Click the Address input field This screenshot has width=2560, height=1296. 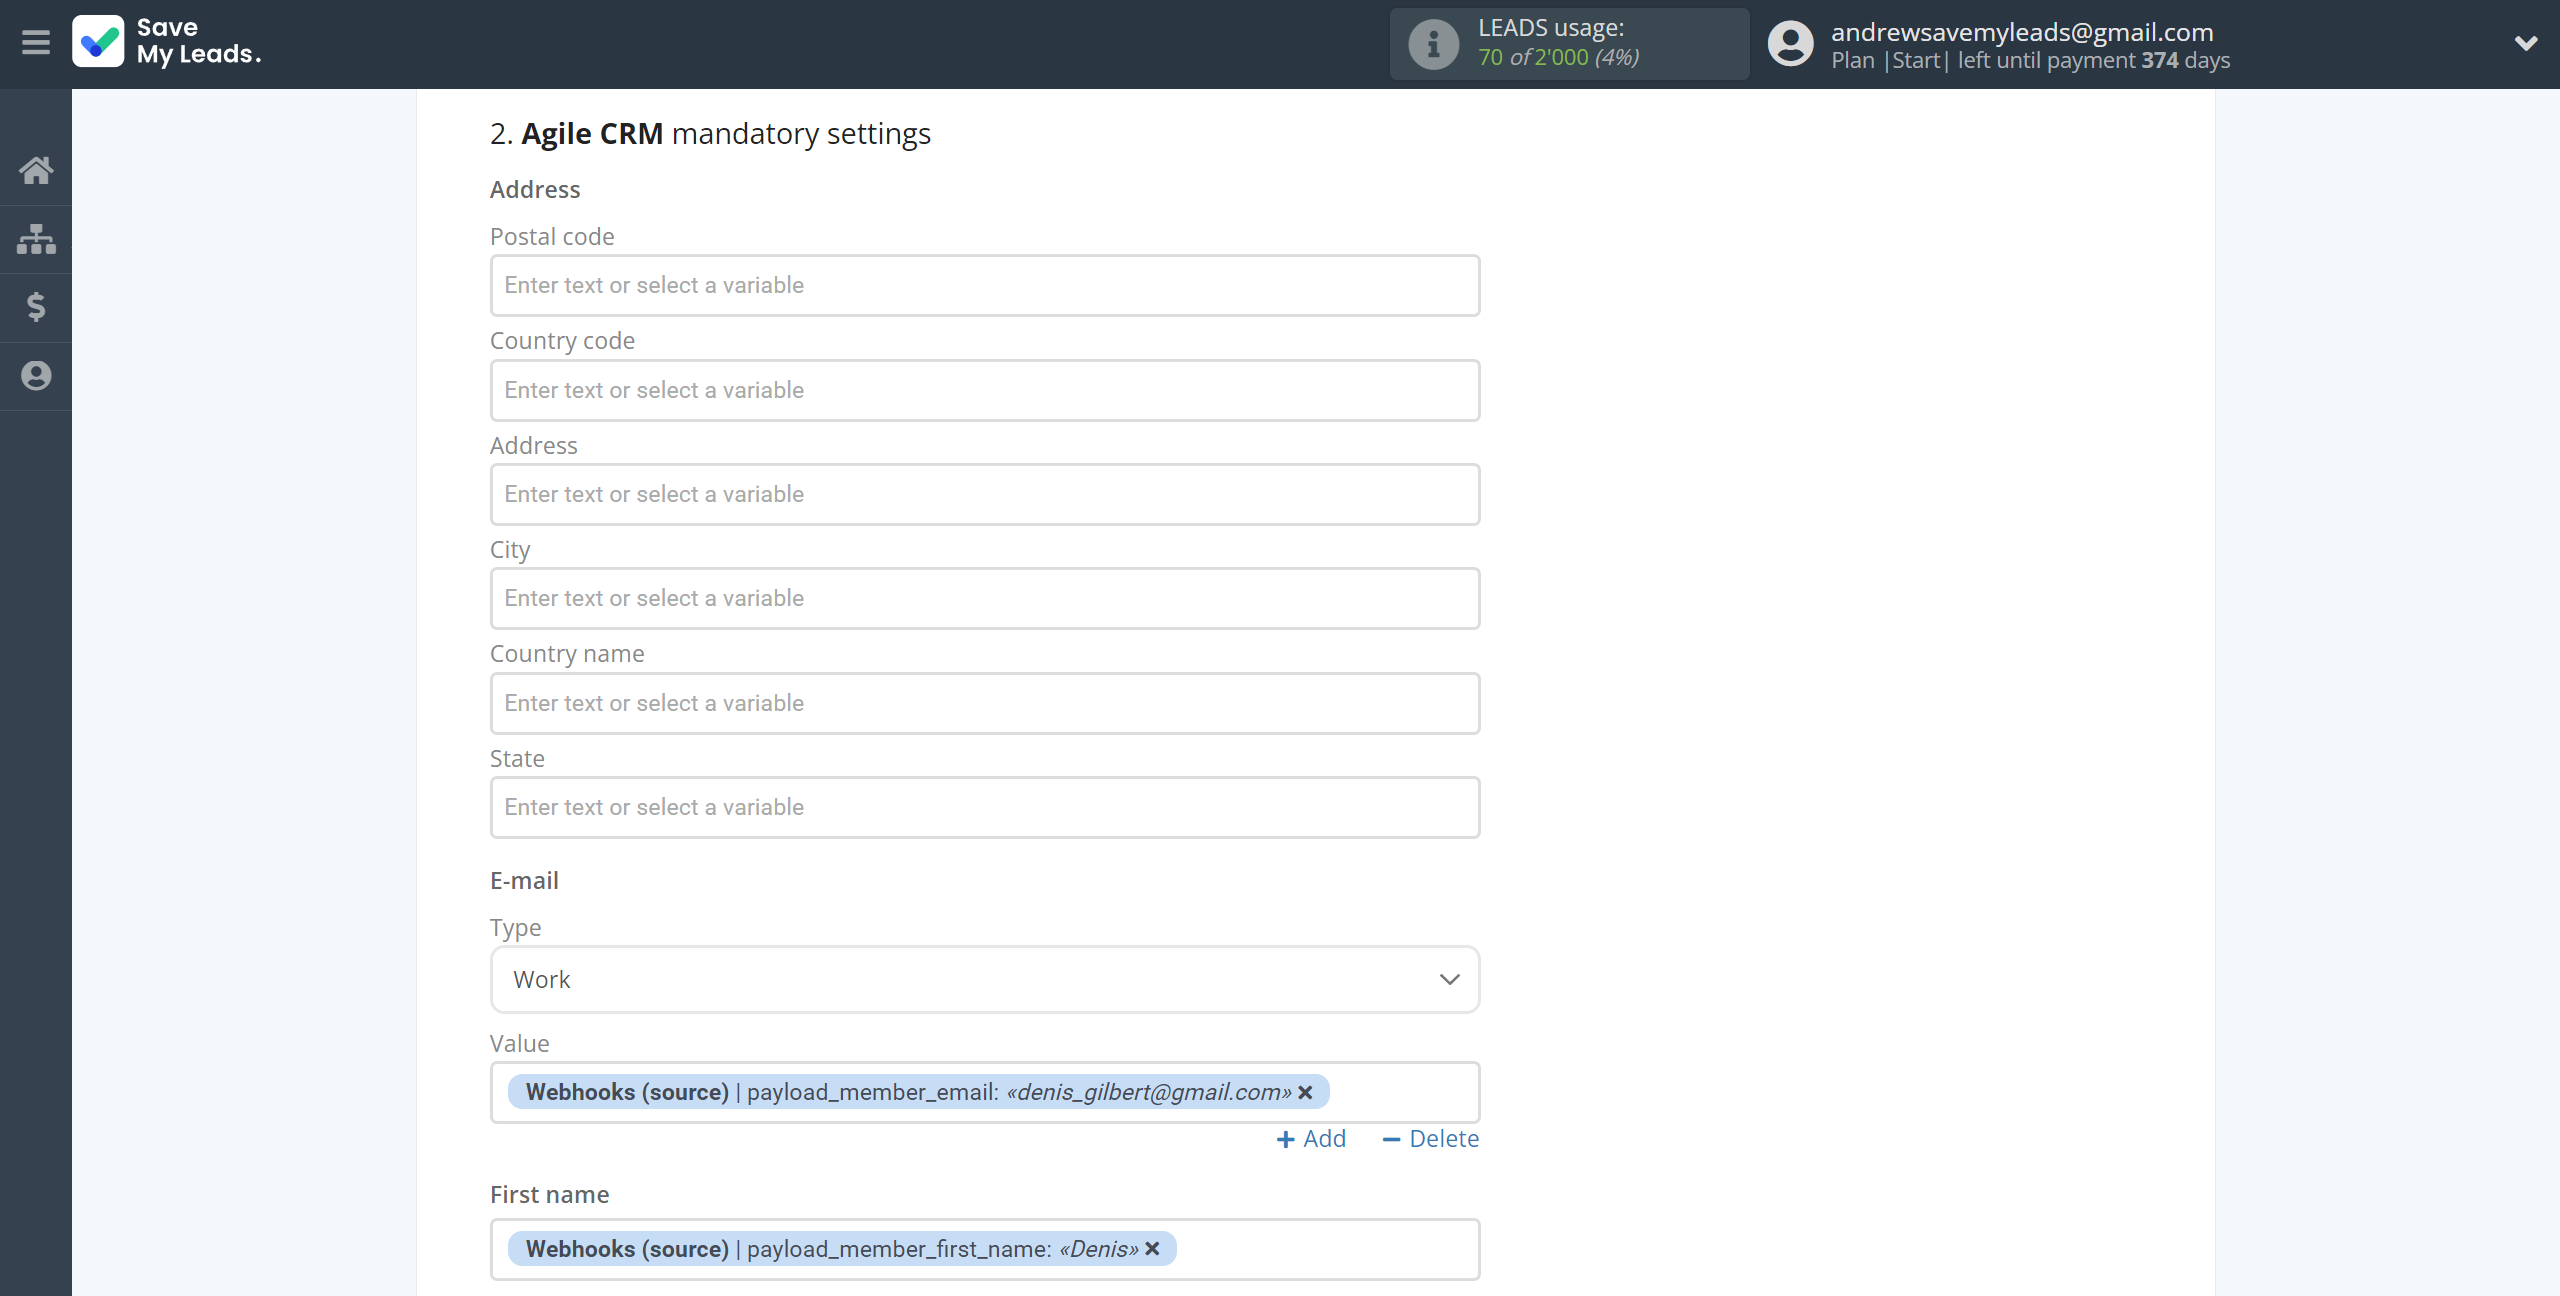pyautogui.click(x=985, y=495)
